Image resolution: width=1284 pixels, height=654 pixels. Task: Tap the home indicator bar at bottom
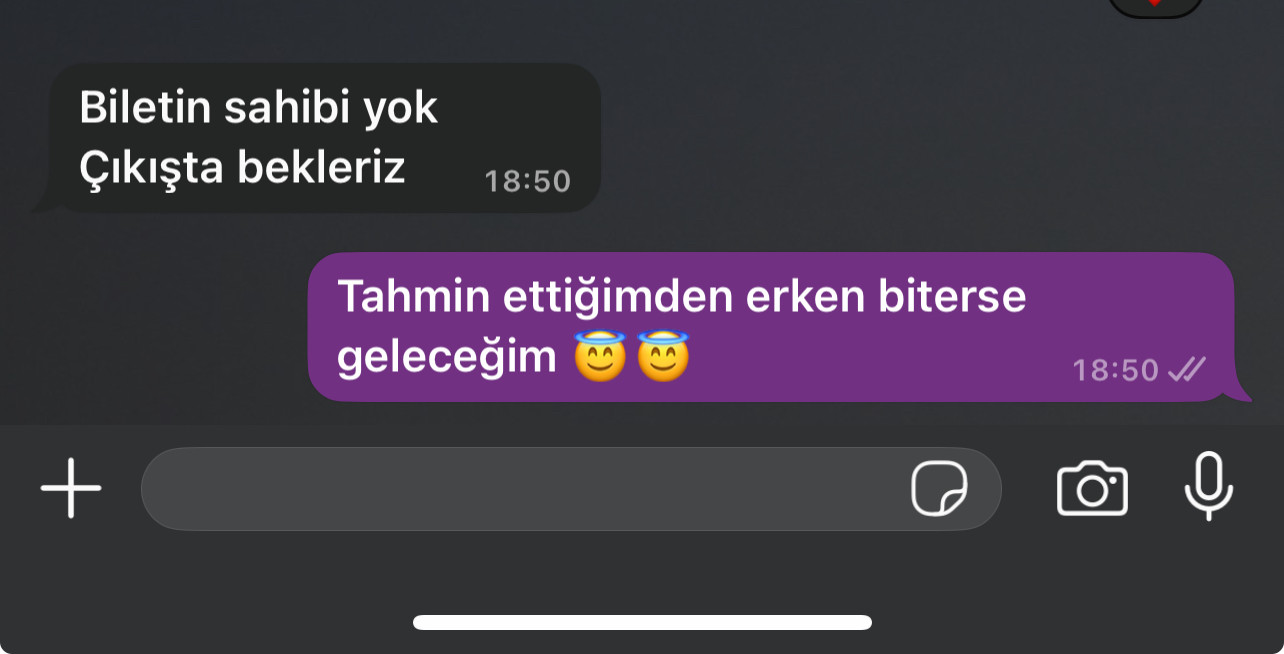coord(642,622)
